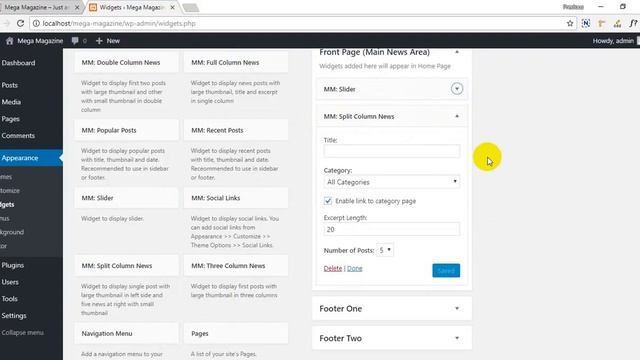Image resolution: width=640 pixels, height=360 pixels.
Task: Expand the Footer Two widget area
Action: (x=457, y=338)
